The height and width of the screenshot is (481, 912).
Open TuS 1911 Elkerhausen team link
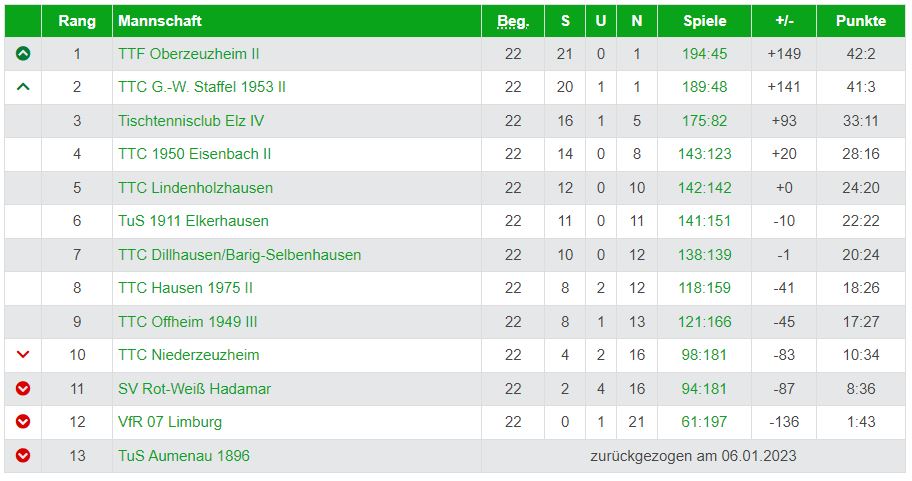[193, 221]
